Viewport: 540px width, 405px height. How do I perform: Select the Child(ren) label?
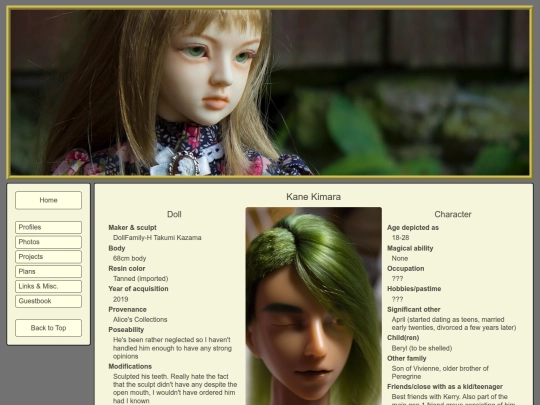[x=403, y=338]
